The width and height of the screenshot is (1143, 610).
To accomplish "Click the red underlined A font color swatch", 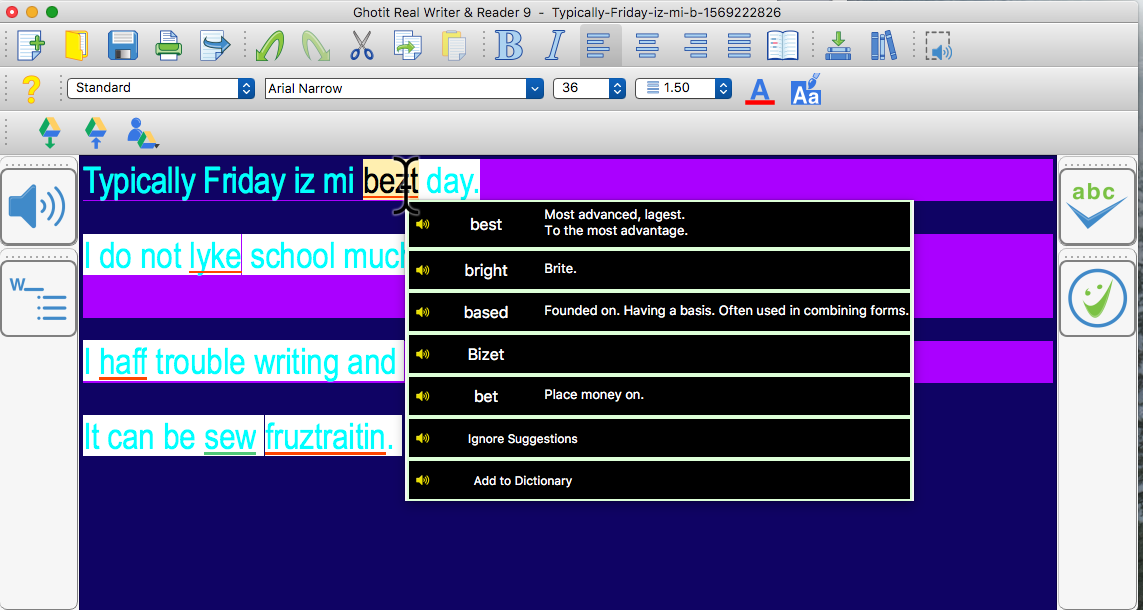I will pos(759,89).
